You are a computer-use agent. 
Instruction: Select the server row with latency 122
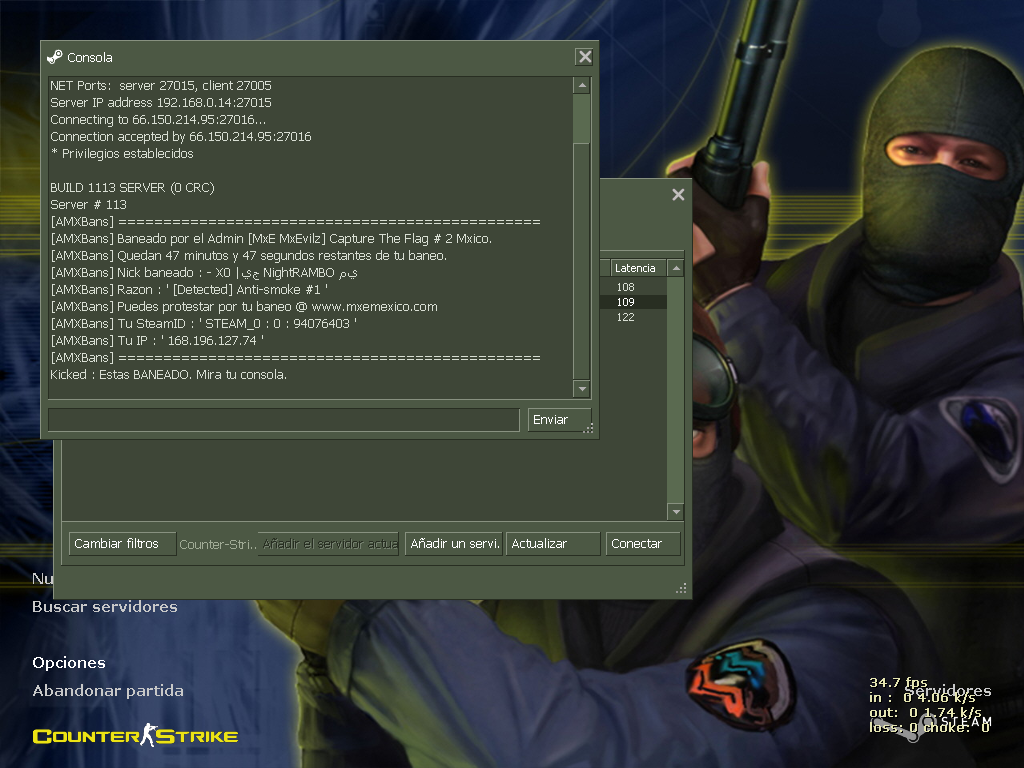pyautogui.click(x=633, y=317)
